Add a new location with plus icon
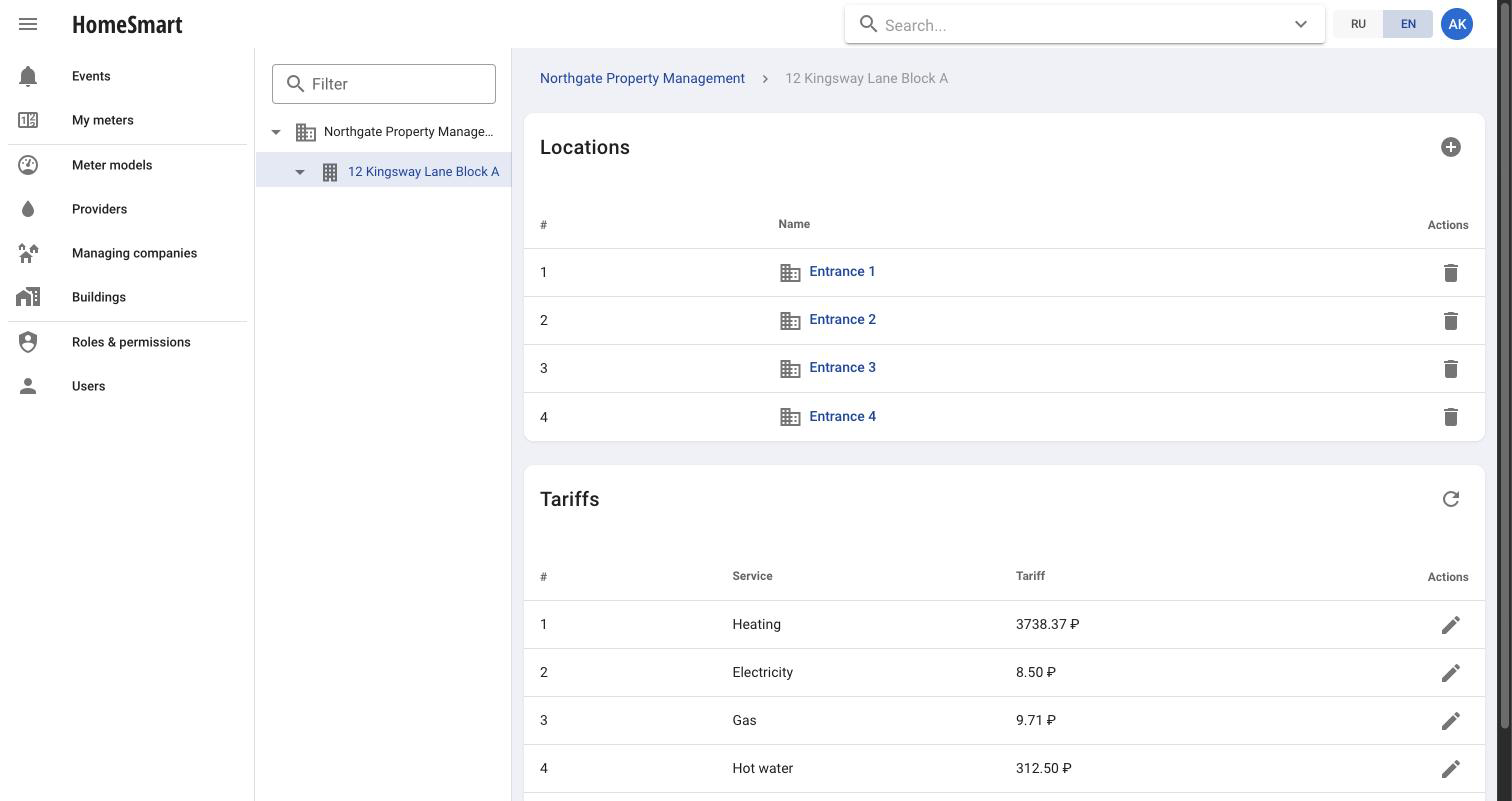This screenshot has width=1512, height=801. (1451, 147)
